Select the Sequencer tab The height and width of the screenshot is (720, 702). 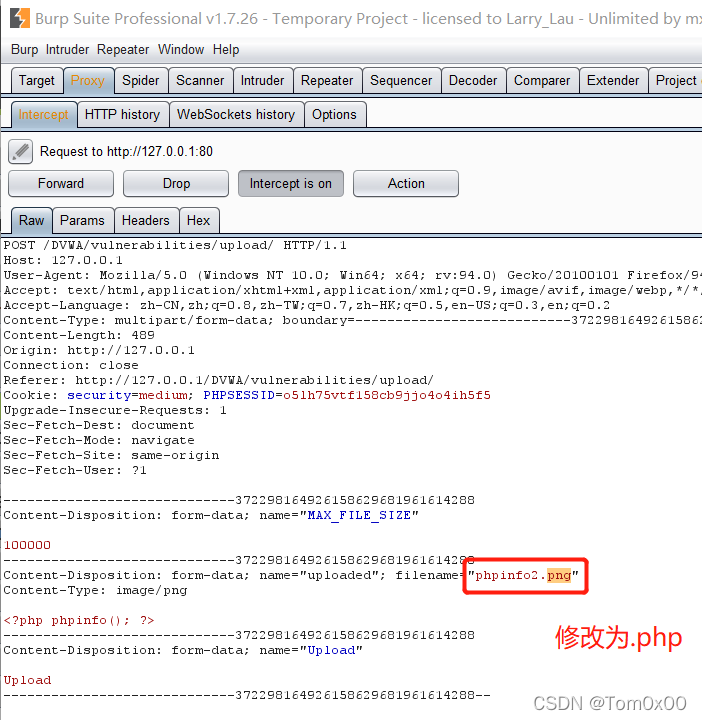401,81
